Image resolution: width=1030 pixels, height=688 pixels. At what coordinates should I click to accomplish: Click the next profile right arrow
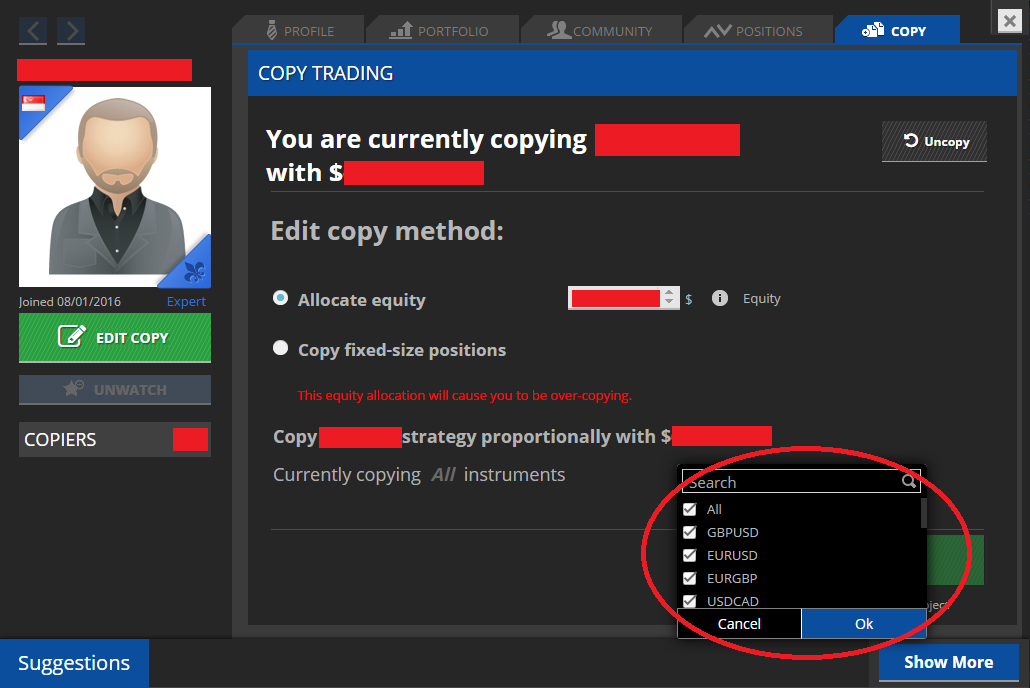pyautogui.click(x=71, y=31)
